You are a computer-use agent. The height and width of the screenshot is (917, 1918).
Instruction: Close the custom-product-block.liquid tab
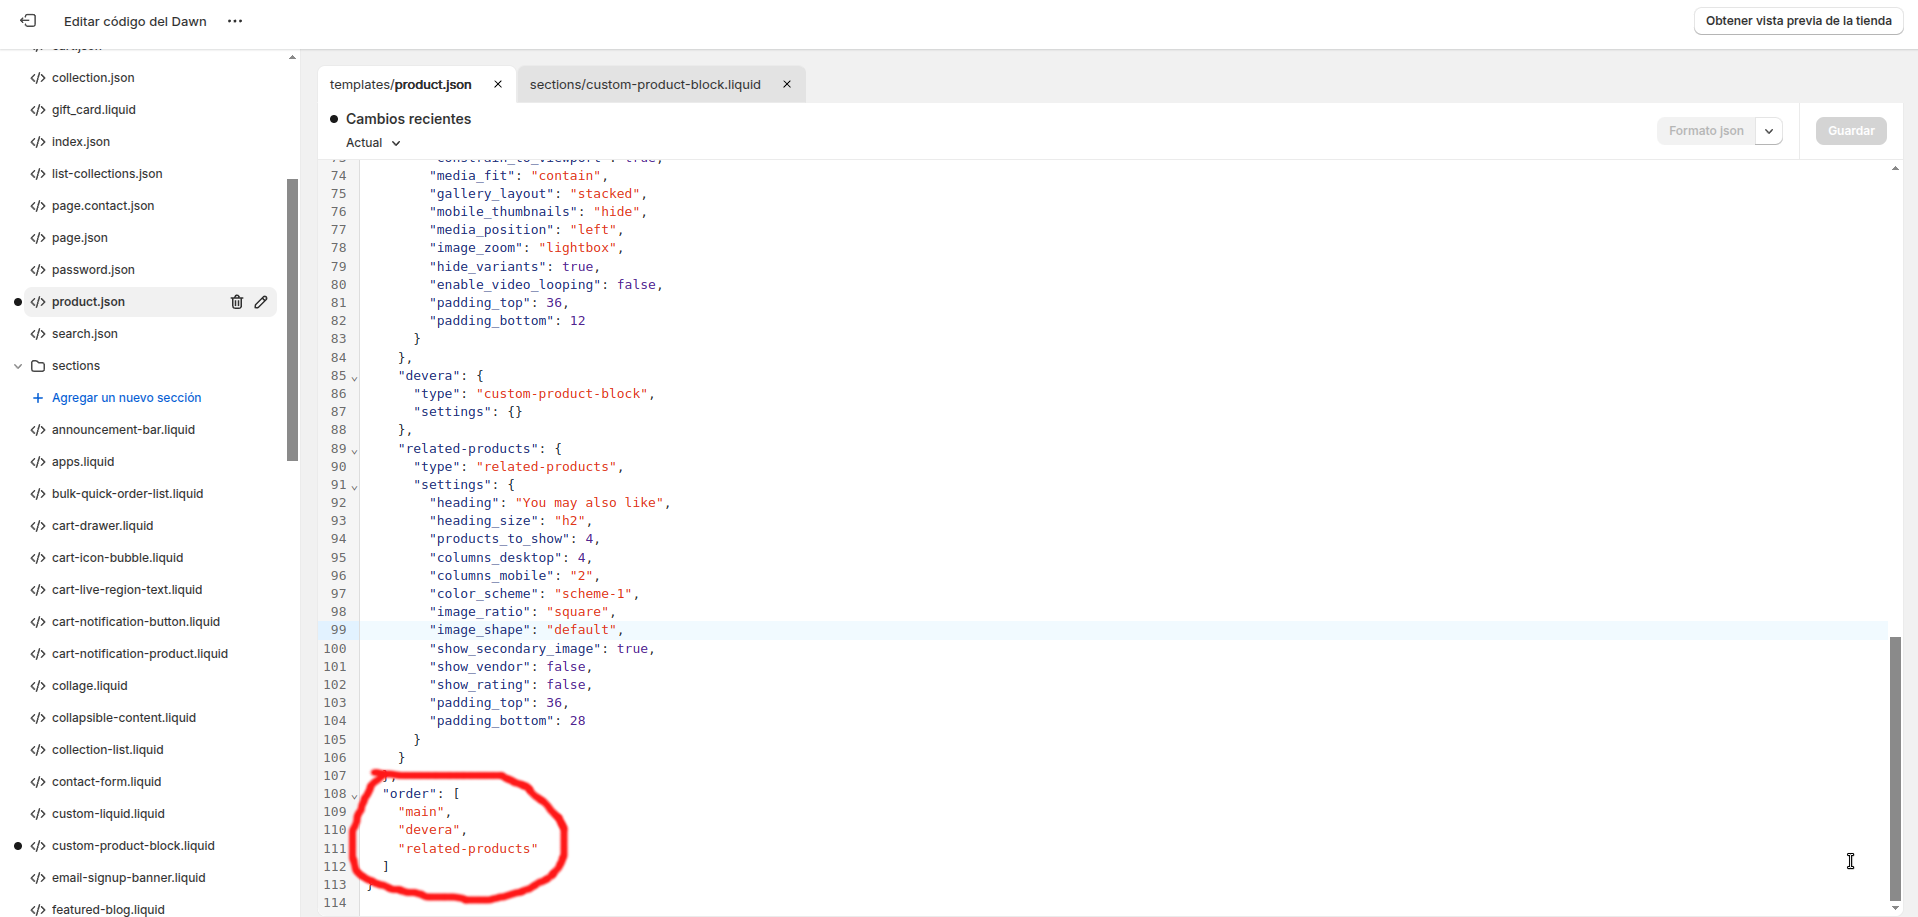click(x=787, y=85)
